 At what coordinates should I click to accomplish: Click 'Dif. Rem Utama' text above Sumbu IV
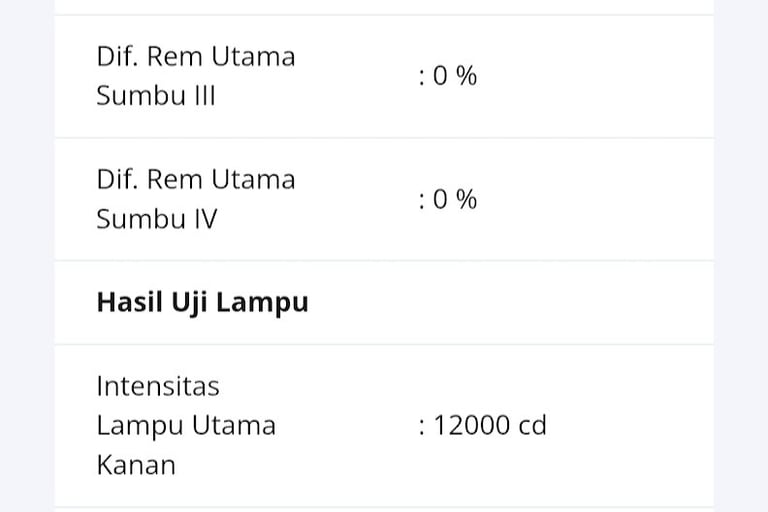click(196, 179)
